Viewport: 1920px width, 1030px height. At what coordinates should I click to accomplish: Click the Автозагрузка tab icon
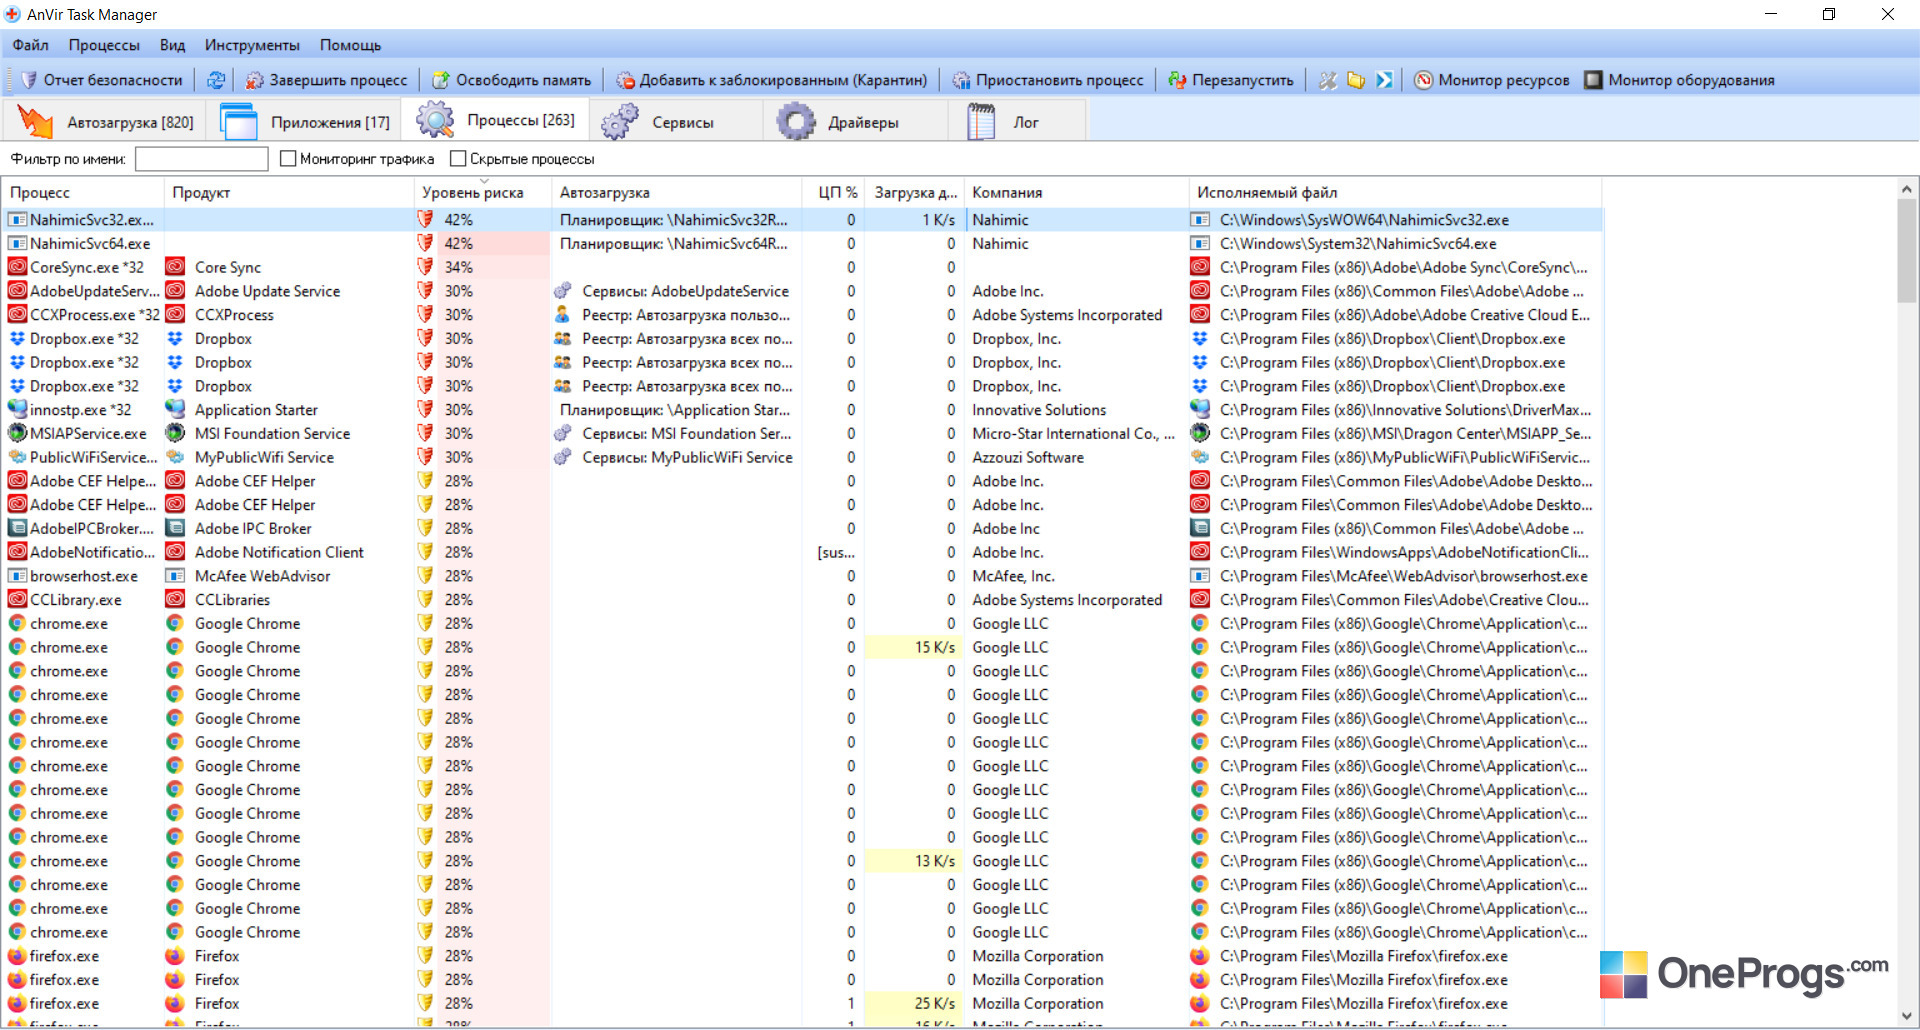click(x=35, y=121)
